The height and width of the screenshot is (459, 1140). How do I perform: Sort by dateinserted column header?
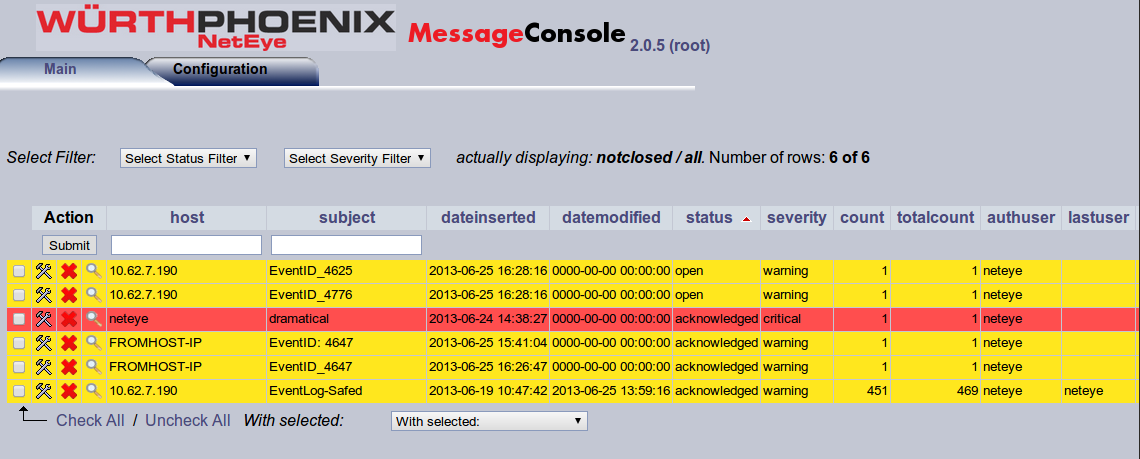click(x=489, y=217)
